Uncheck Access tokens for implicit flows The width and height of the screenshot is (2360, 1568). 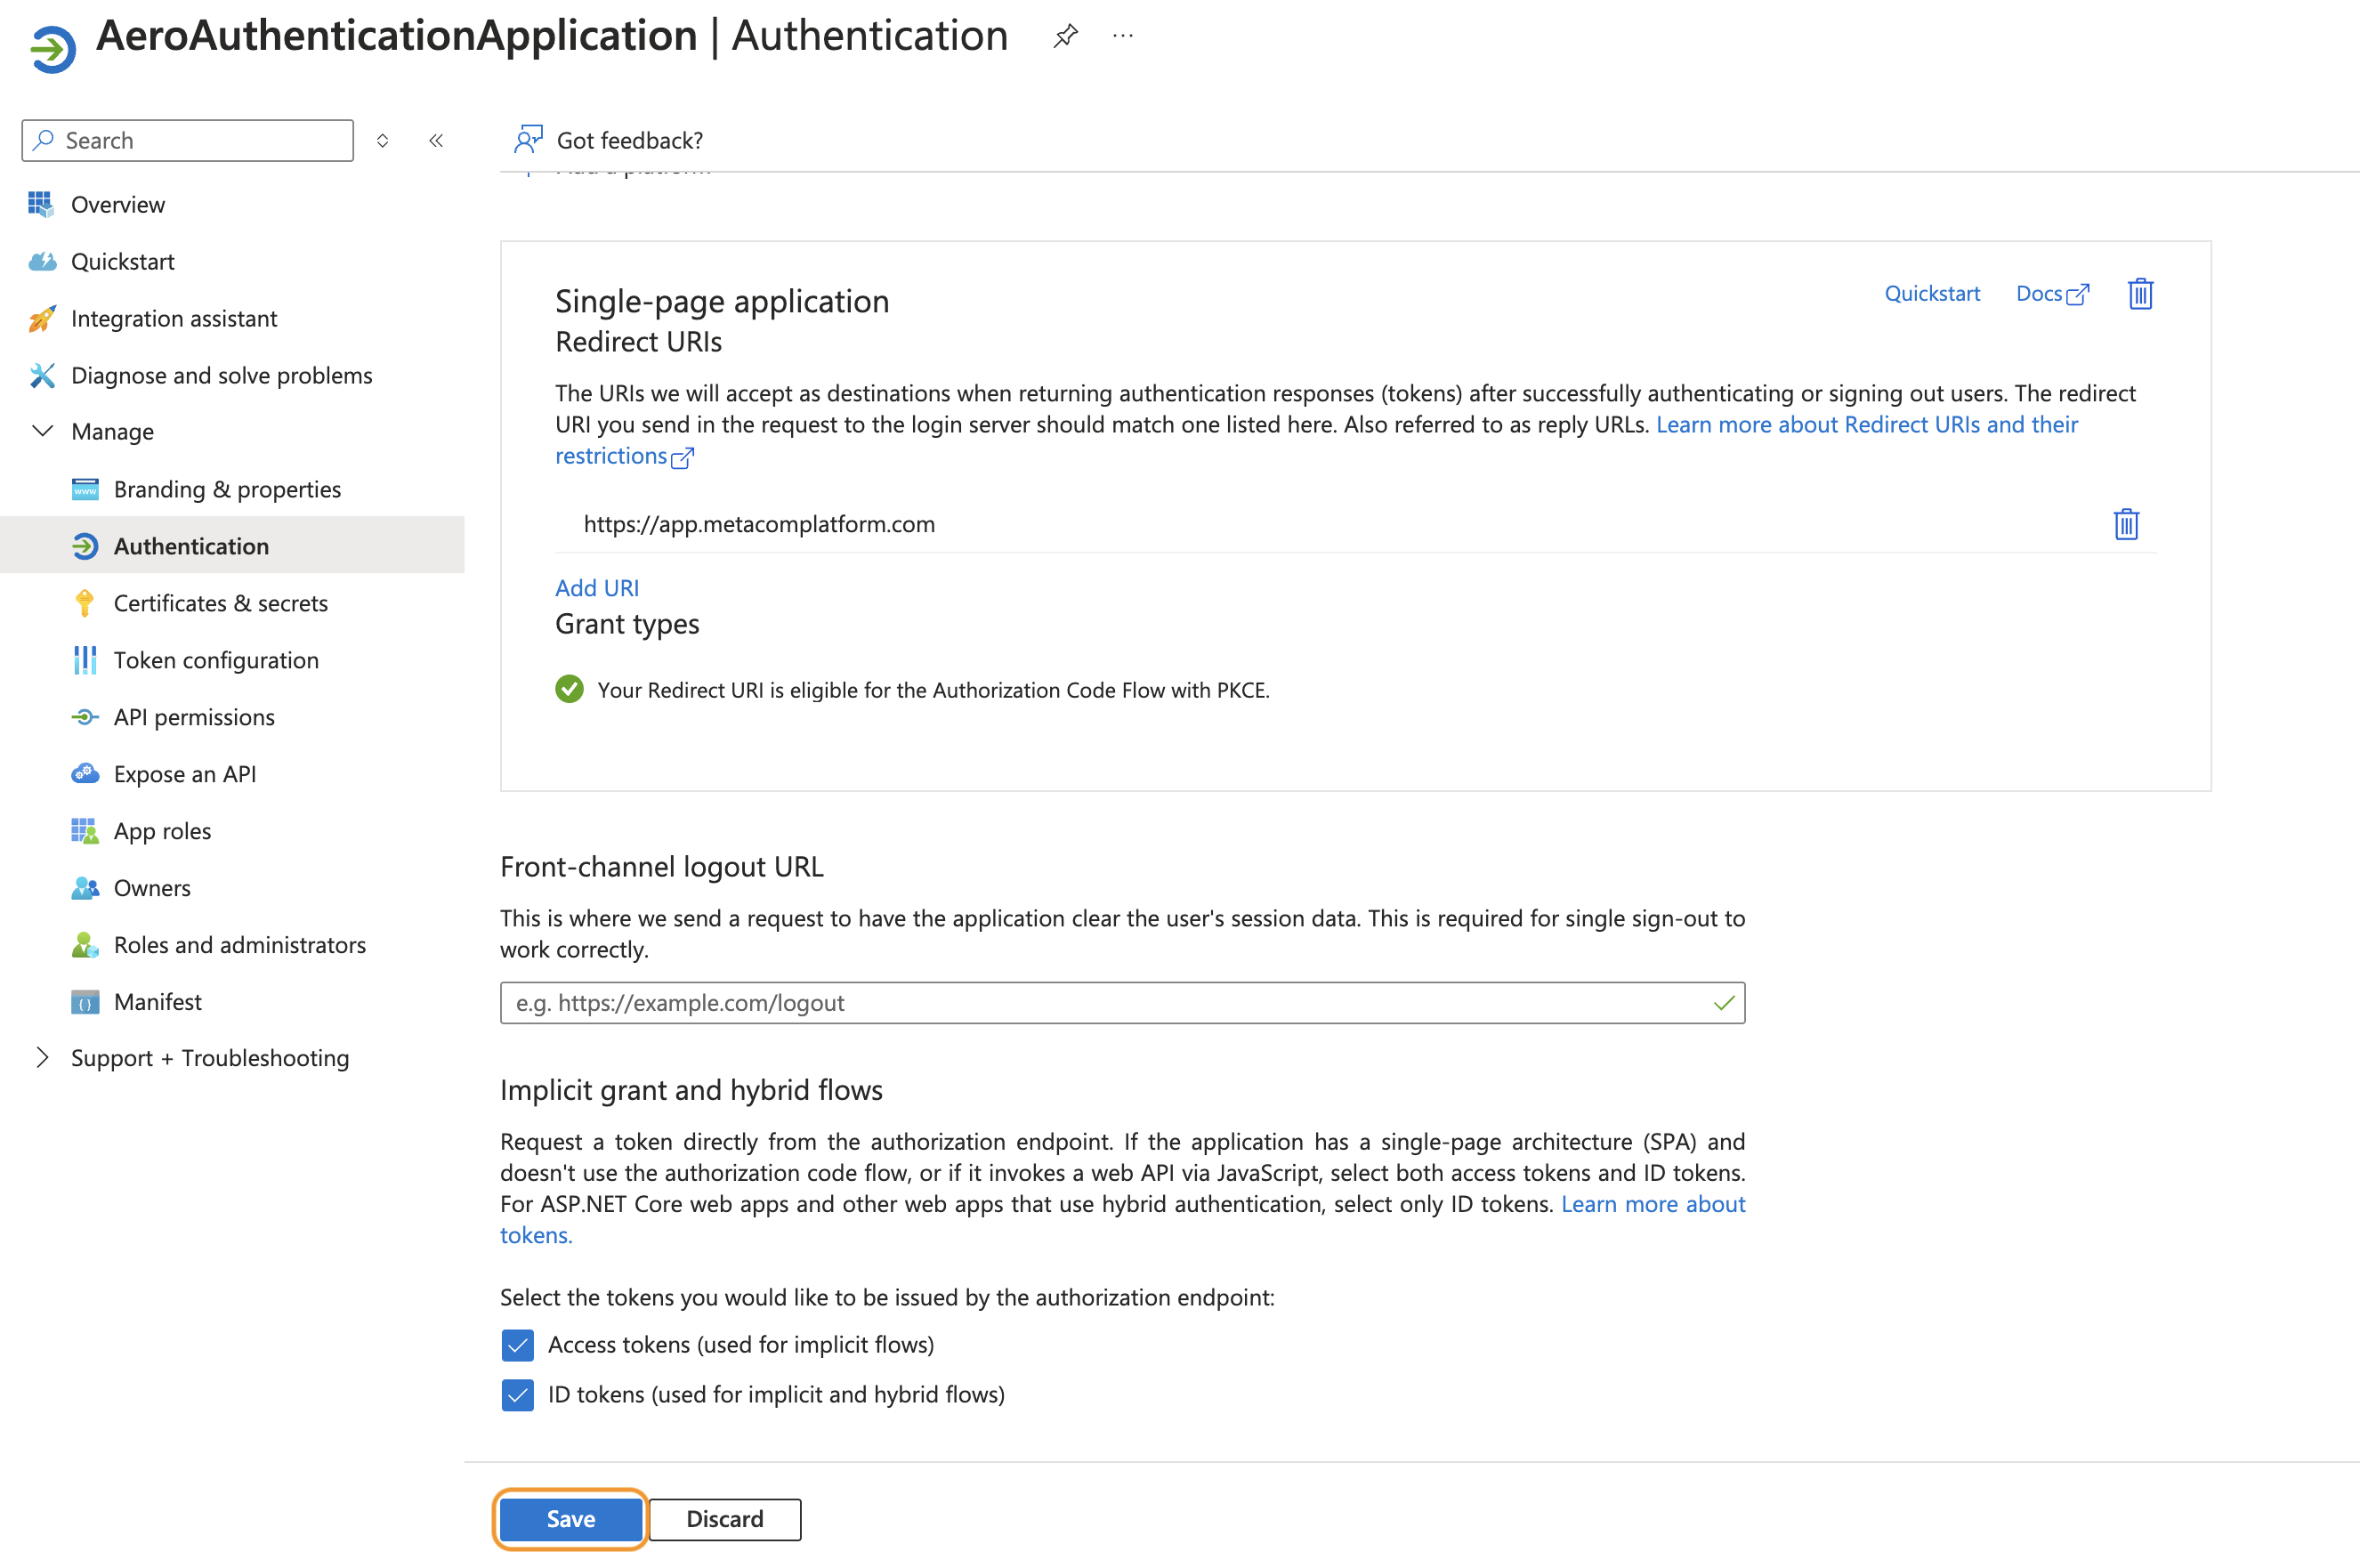(517, 1345)
